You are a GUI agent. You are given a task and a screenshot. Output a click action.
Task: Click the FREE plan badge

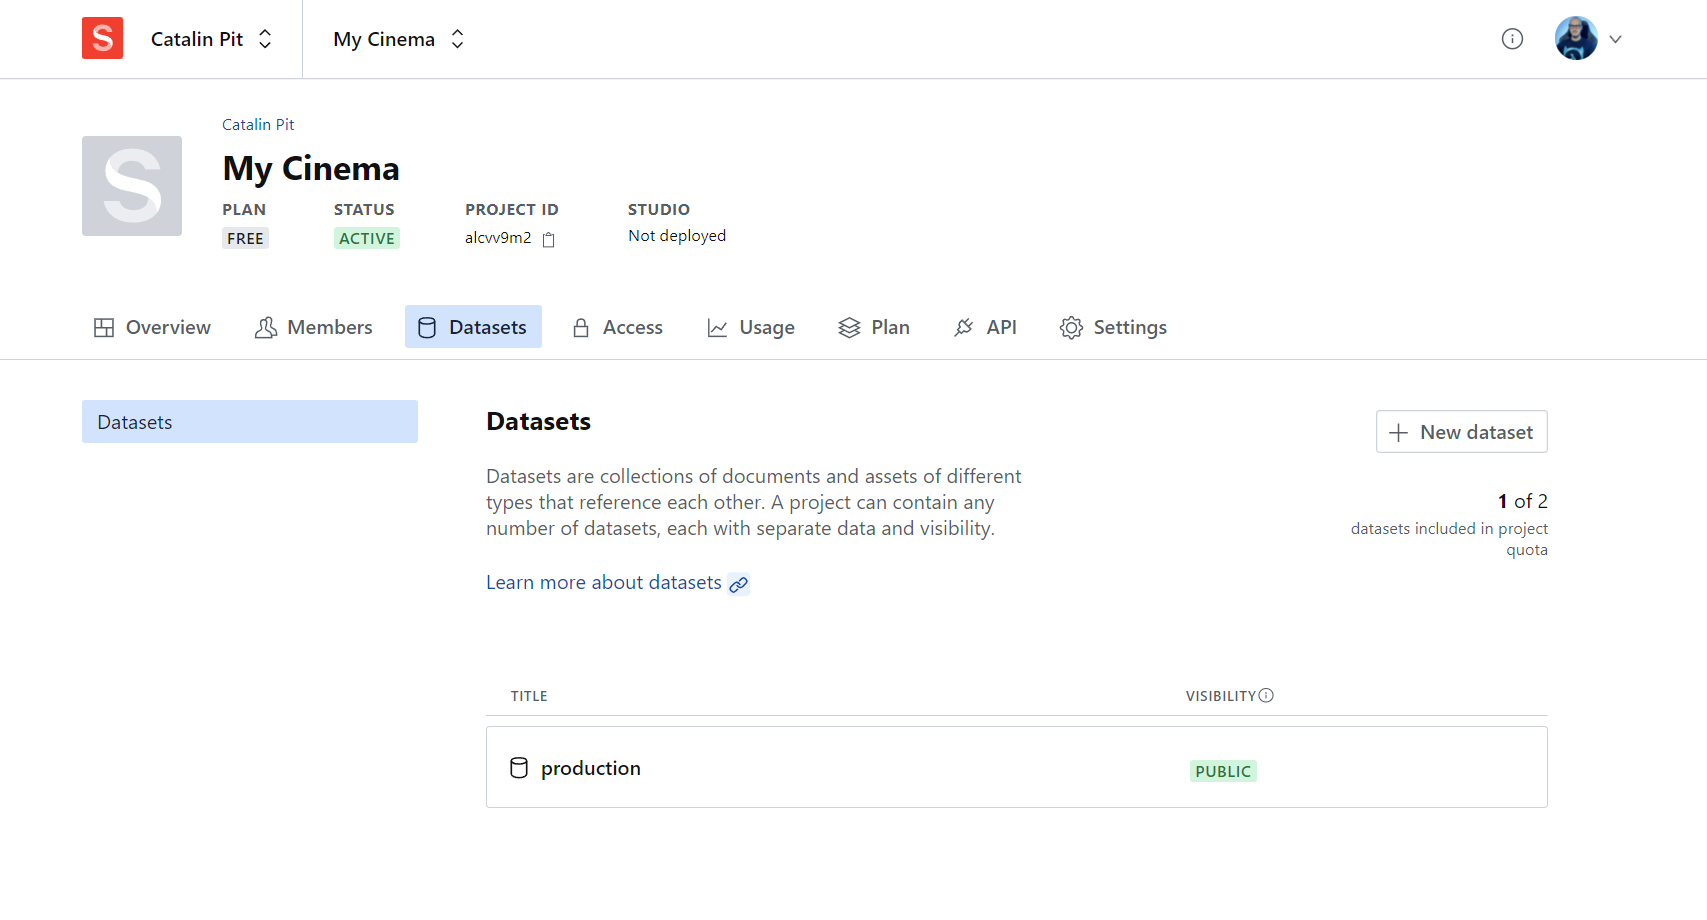pyautogui.click(x=245, y=238)
